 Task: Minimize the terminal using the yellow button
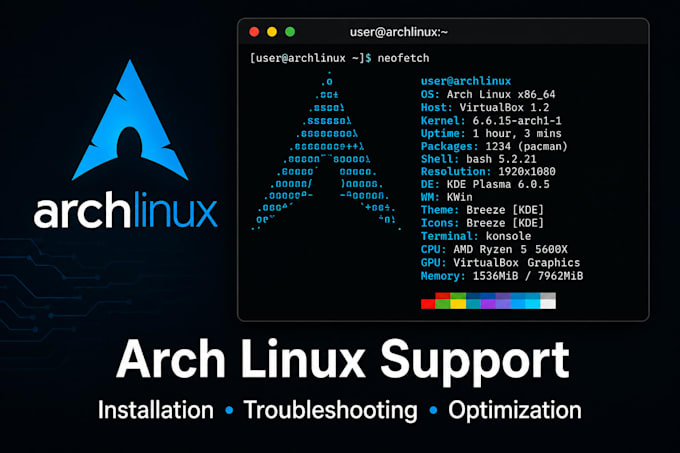click(272, 32)
